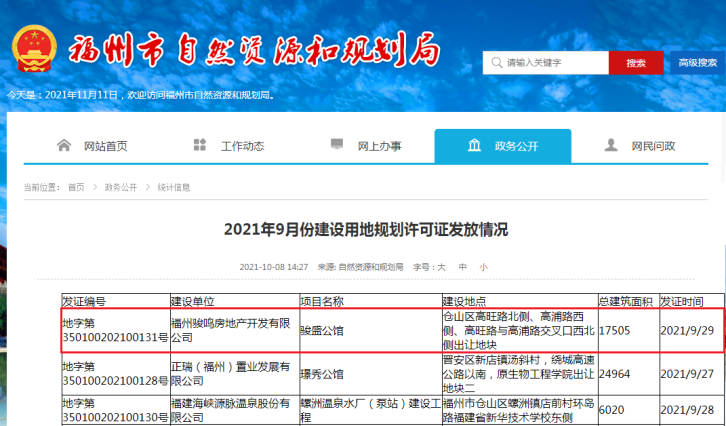Open the 工作动态 tab
Screen dimensions: 726x426
click(x=229, y=146)
